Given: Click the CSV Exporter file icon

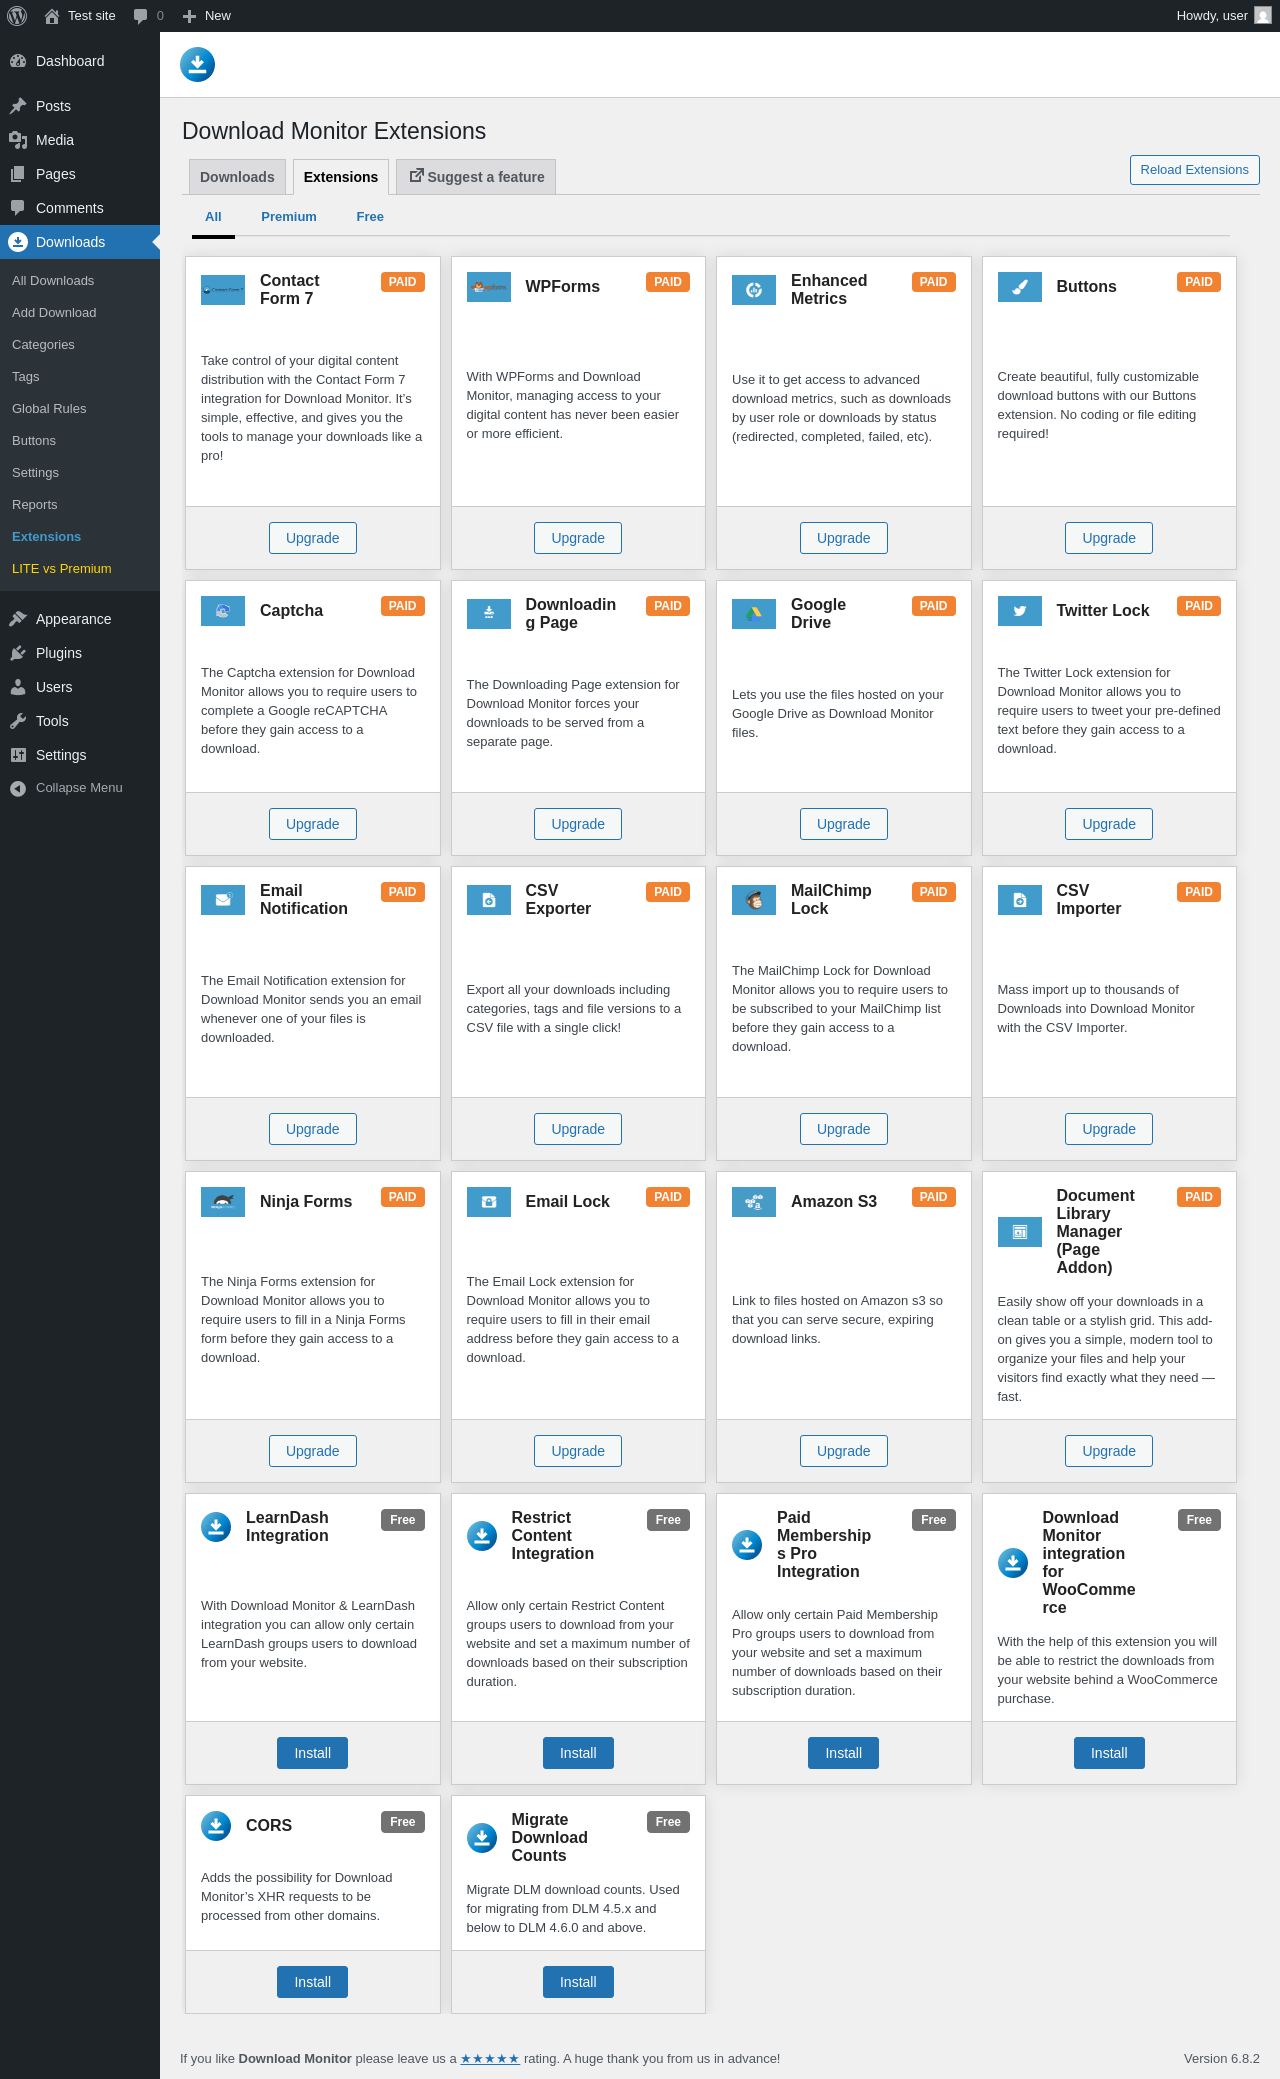Looking at the screenshot, I should [x=489, y=900].
